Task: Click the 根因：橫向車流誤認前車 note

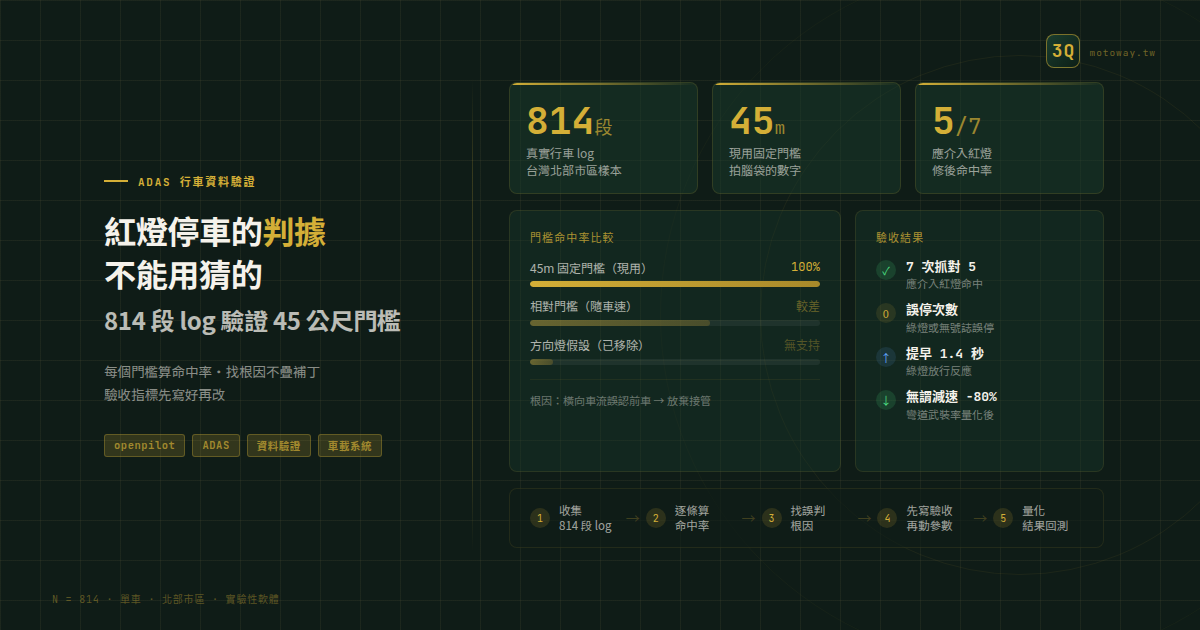Action: point(620,401)
